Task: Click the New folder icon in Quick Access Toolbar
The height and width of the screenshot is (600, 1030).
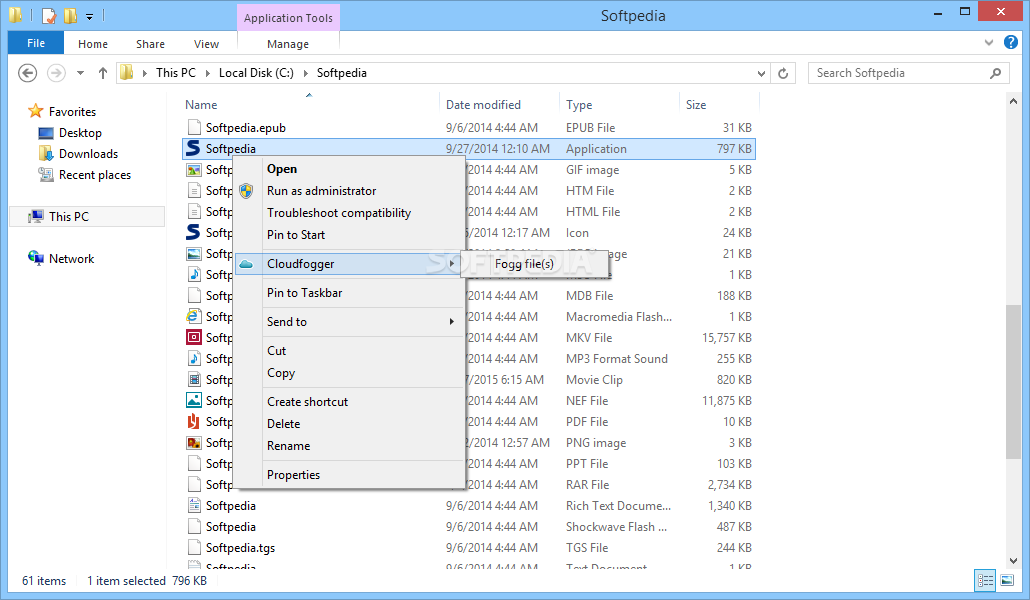Action: click(x=70, y=15)
